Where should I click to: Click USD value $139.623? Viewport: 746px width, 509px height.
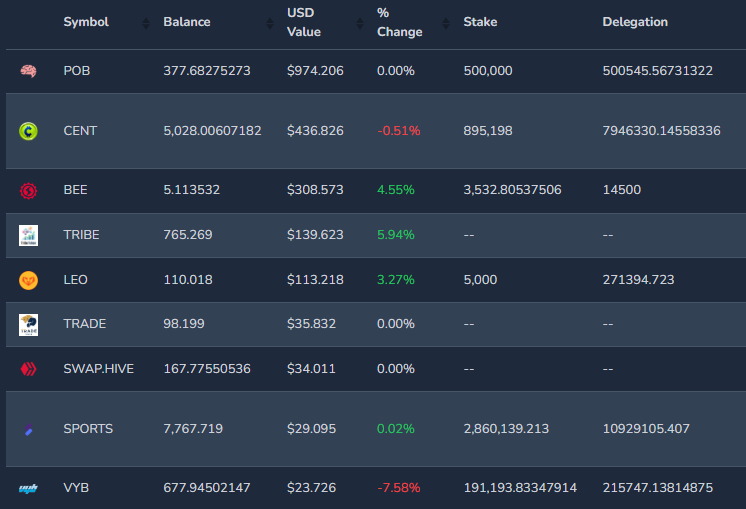pyautogui.click(x=315, y=235)
